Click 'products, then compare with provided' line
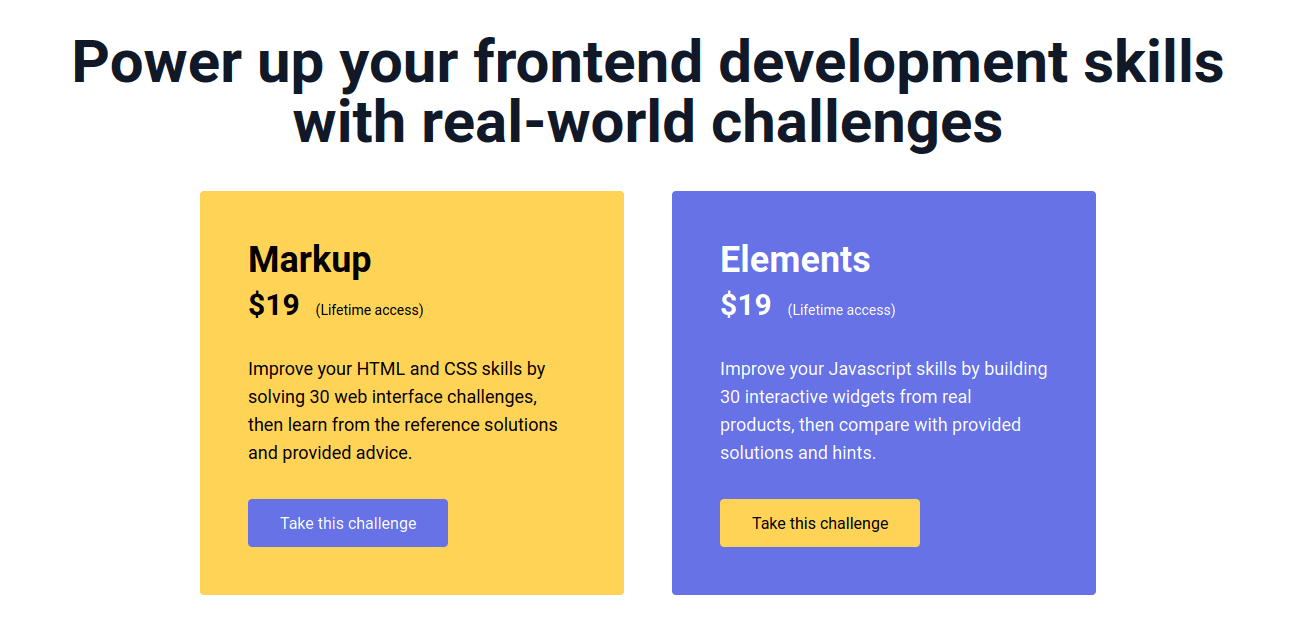1294x644 pixels. coord(870,425)
